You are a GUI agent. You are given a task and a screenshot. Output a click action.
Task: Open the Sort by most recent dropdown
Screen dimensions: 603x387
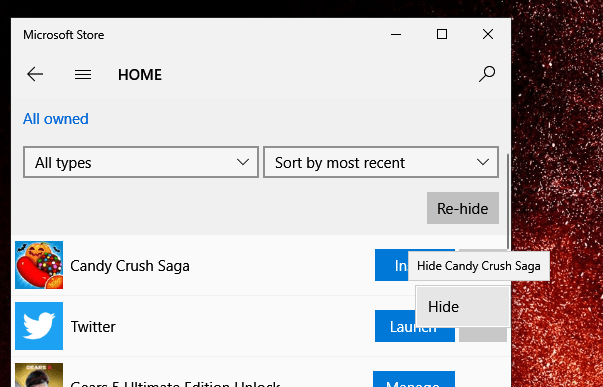[x=381, y=162]
